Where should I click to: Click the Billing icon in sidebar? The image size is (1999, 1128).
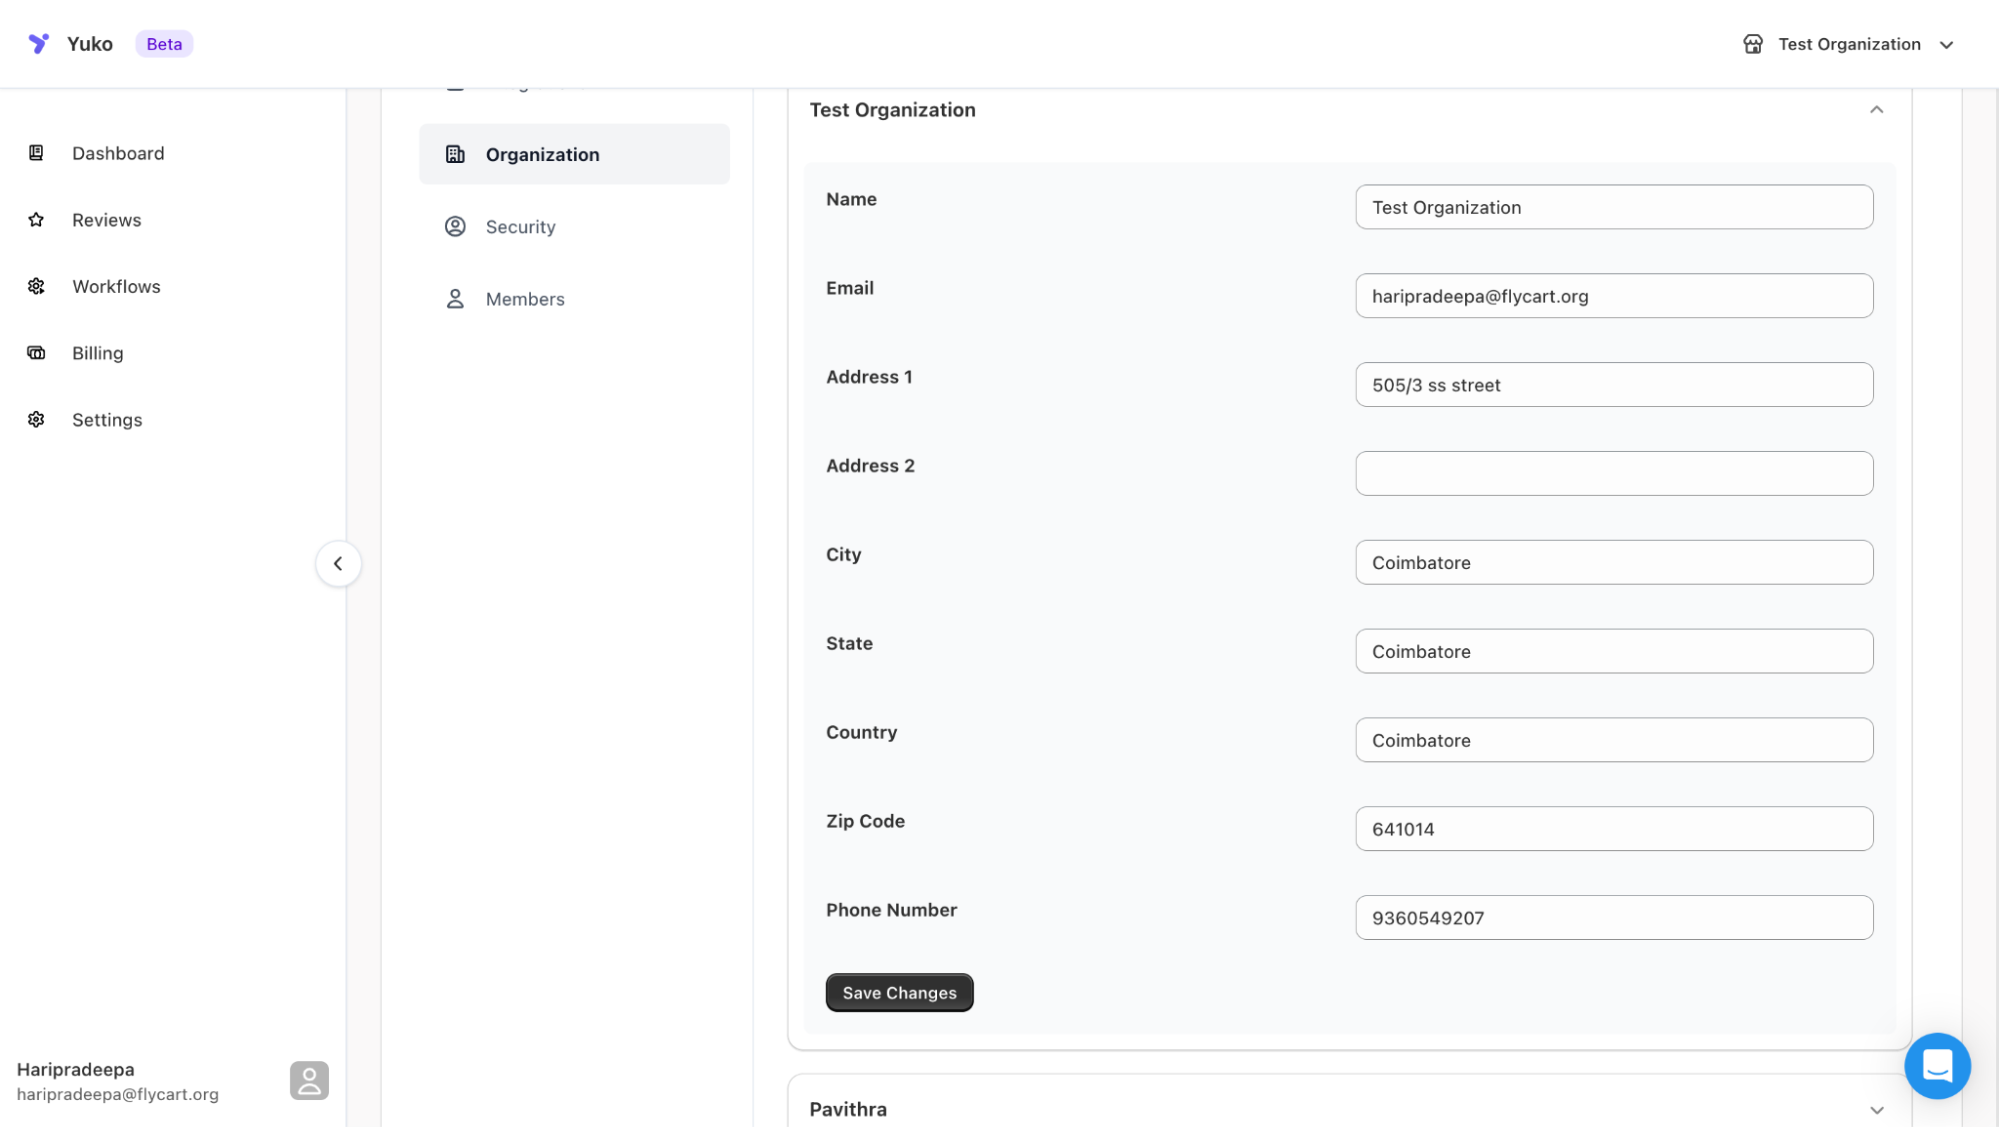(36, 353)
